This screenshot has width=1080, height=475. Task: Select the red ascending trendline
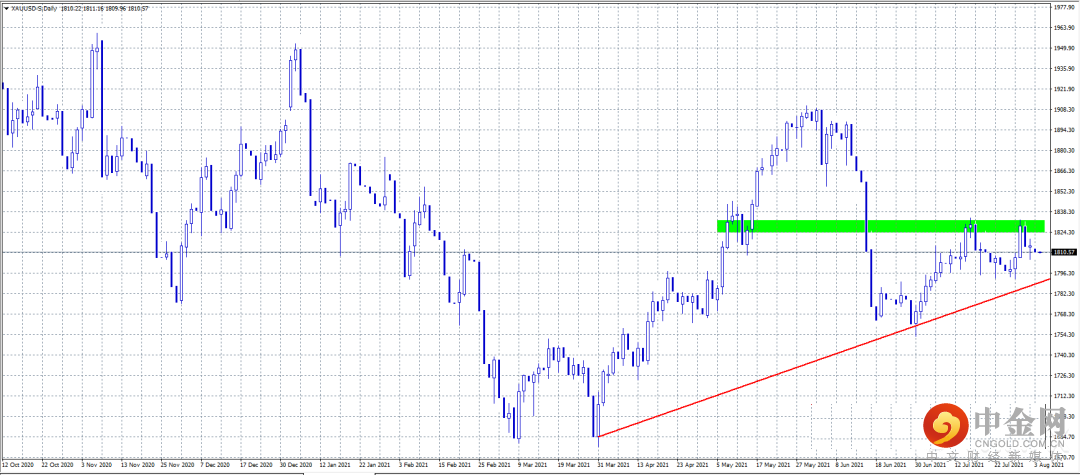point(824,357)
